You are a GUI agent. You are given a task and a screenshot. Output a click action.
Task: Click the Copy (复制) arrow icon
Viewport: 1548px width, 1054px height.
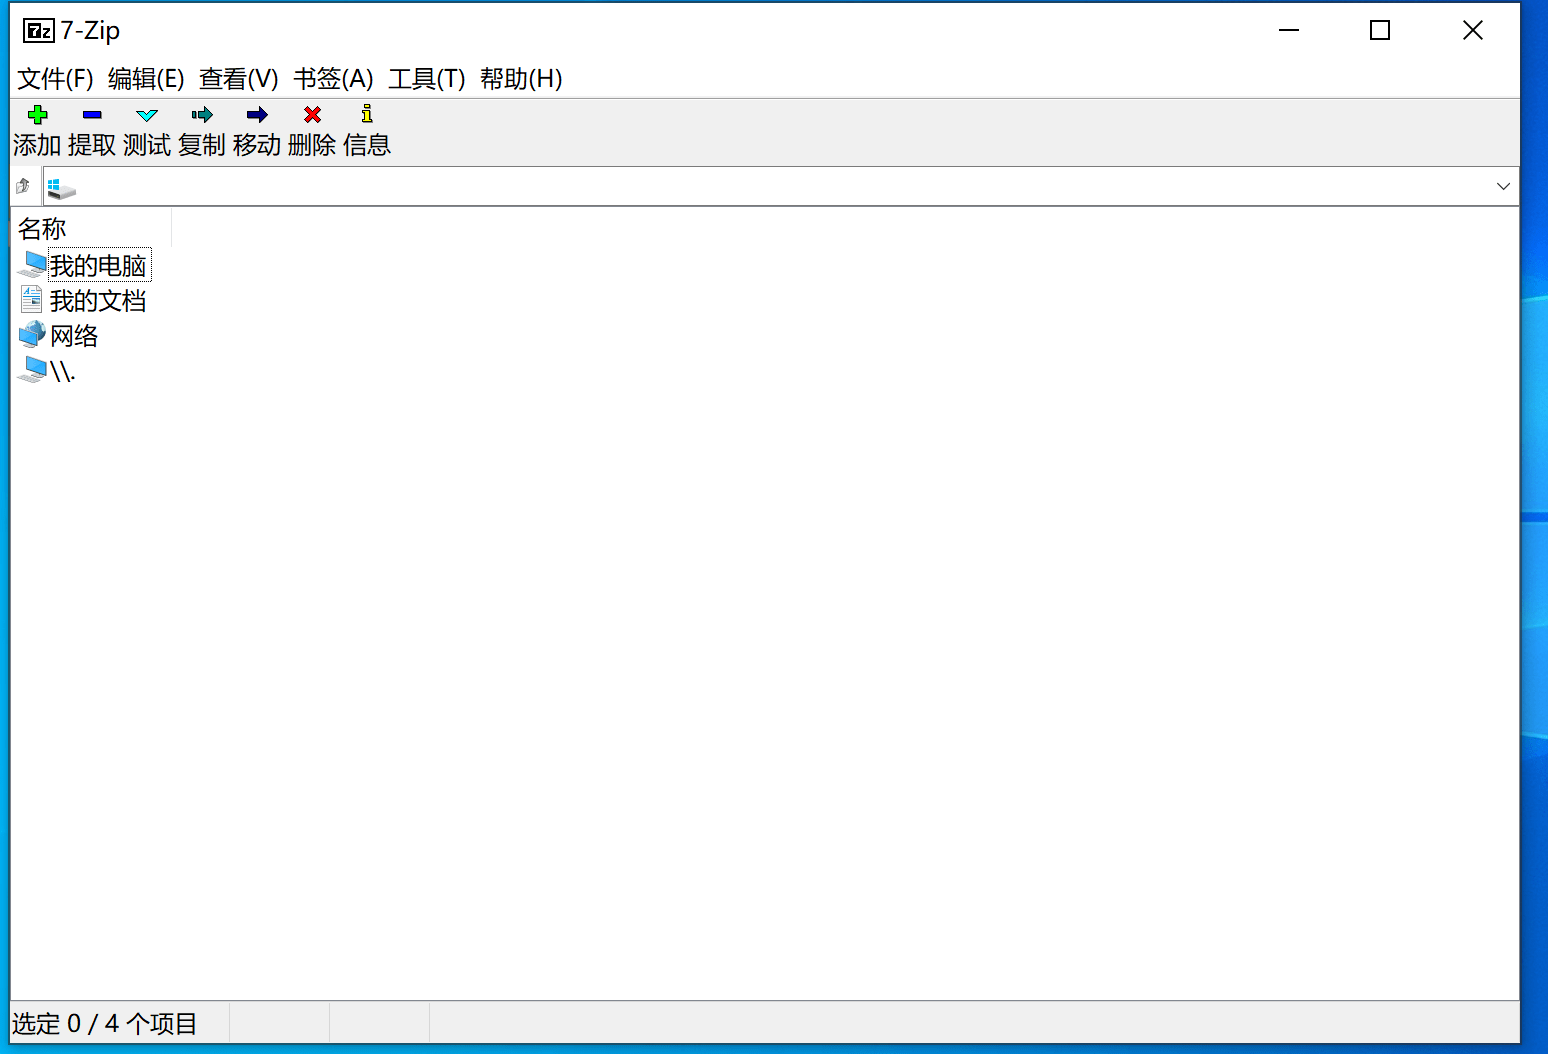click(x=202, y=115)
